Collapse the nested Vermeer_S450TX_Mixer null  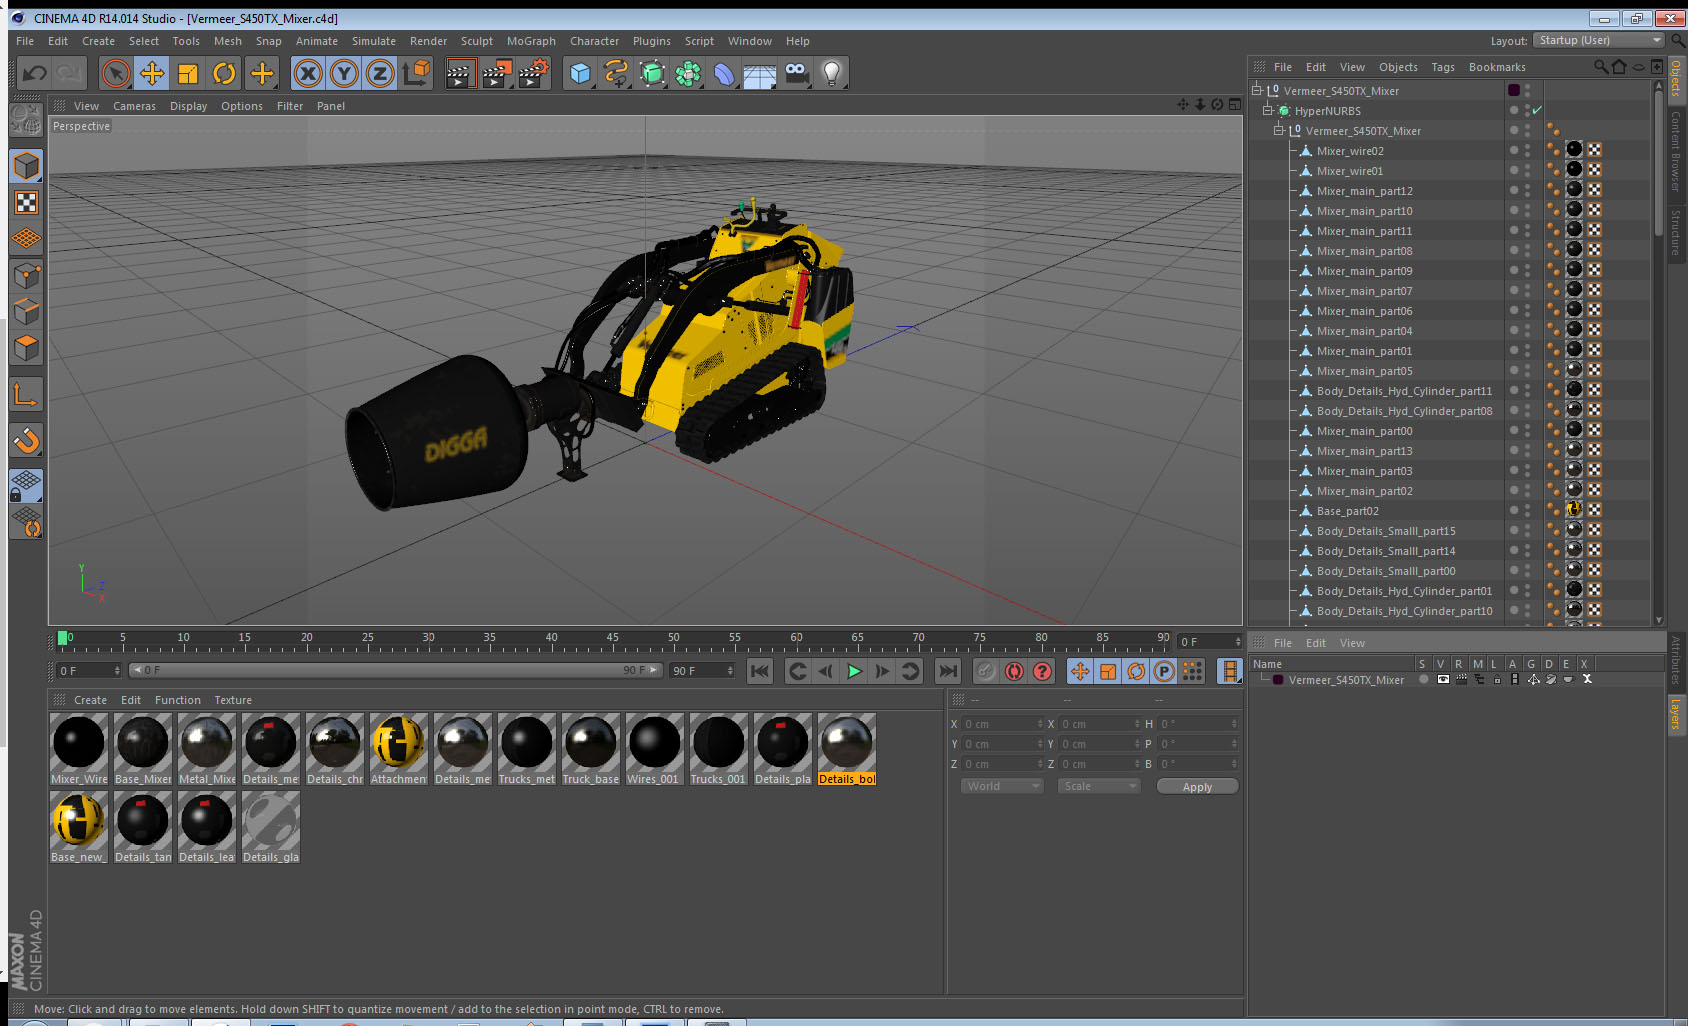[x=1279, y=130]
